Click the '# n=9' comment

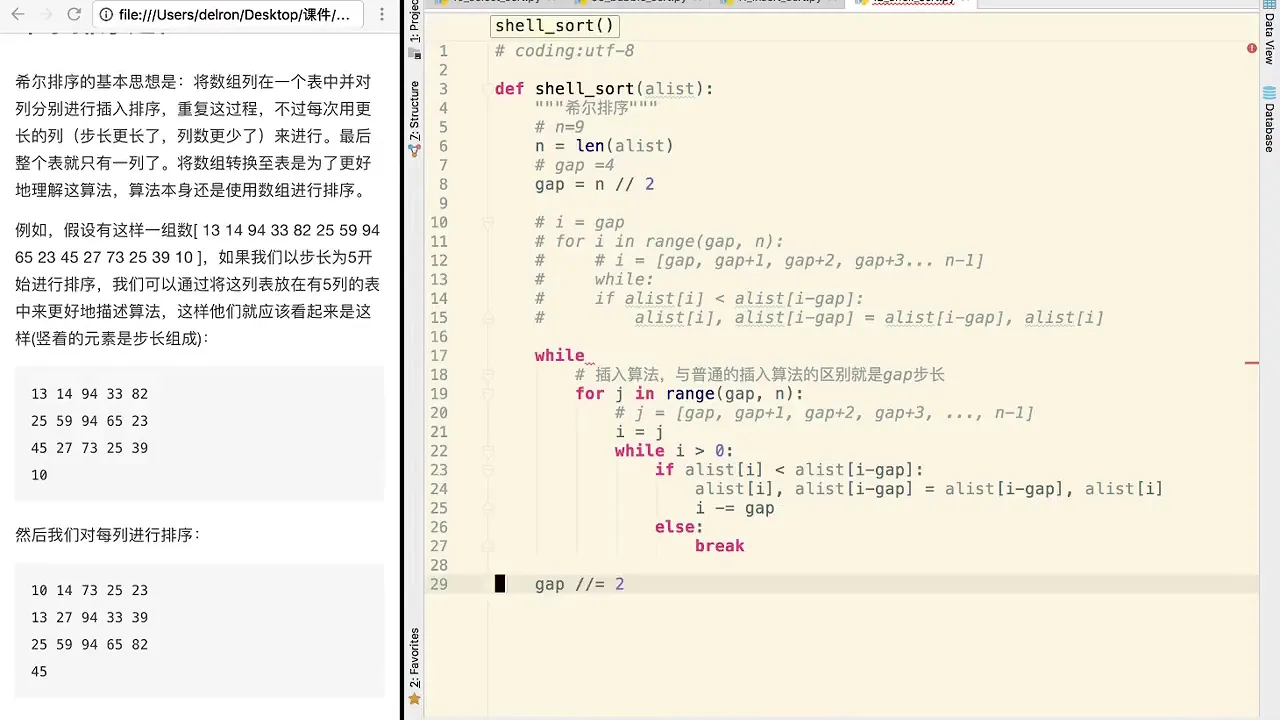(559, 127)
